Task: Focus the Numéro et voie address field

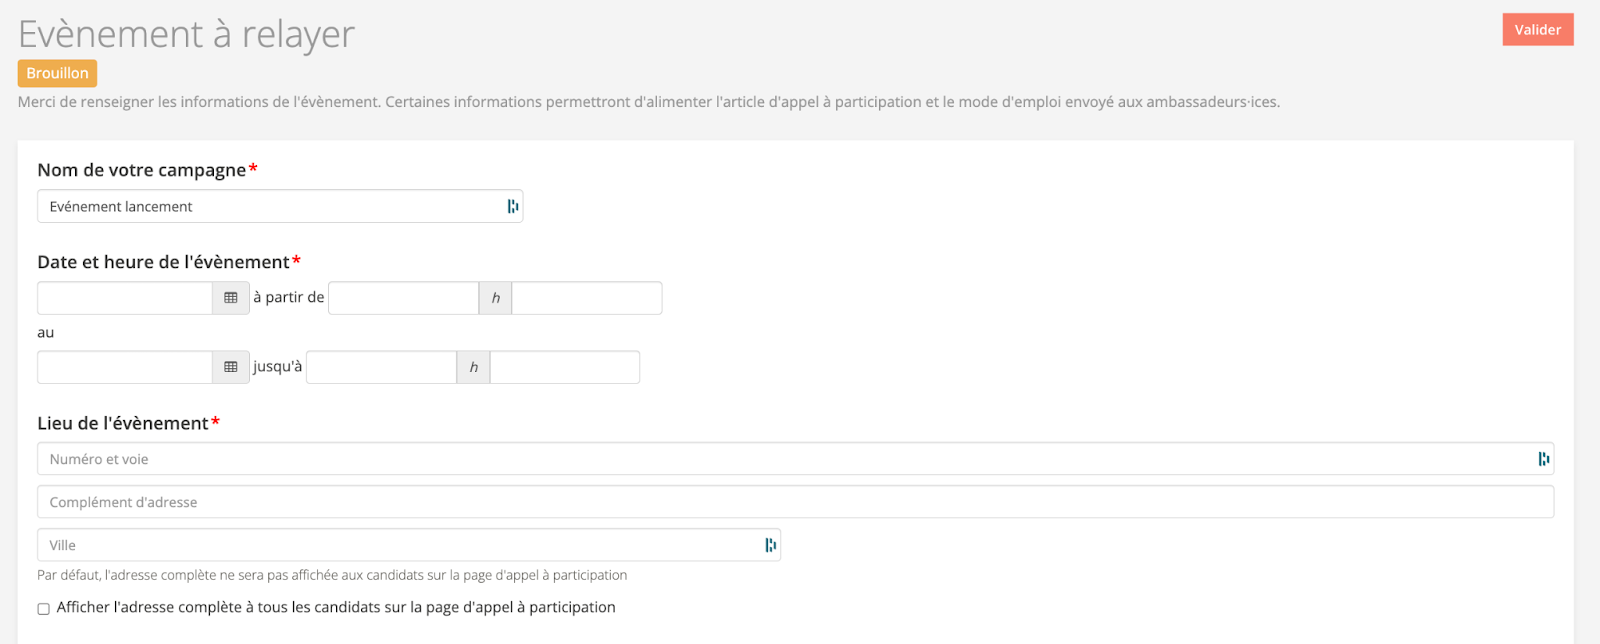Action: tap(780, 459)
